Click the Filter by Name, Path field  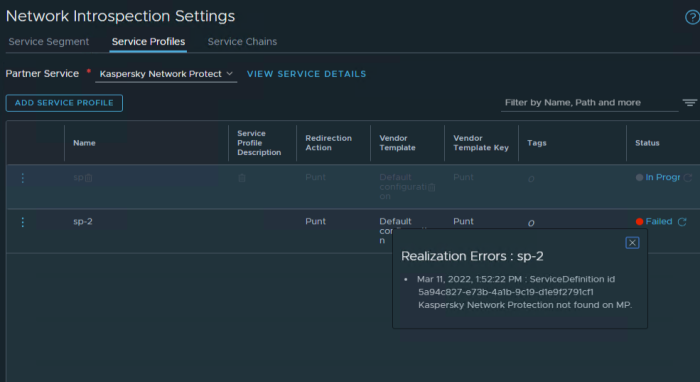[589, 103]
